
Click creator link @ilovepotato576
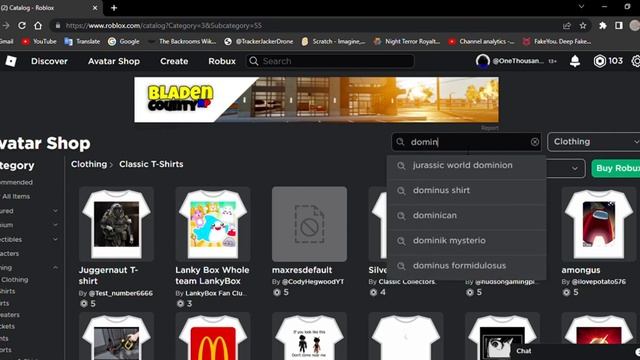(598, 282)
